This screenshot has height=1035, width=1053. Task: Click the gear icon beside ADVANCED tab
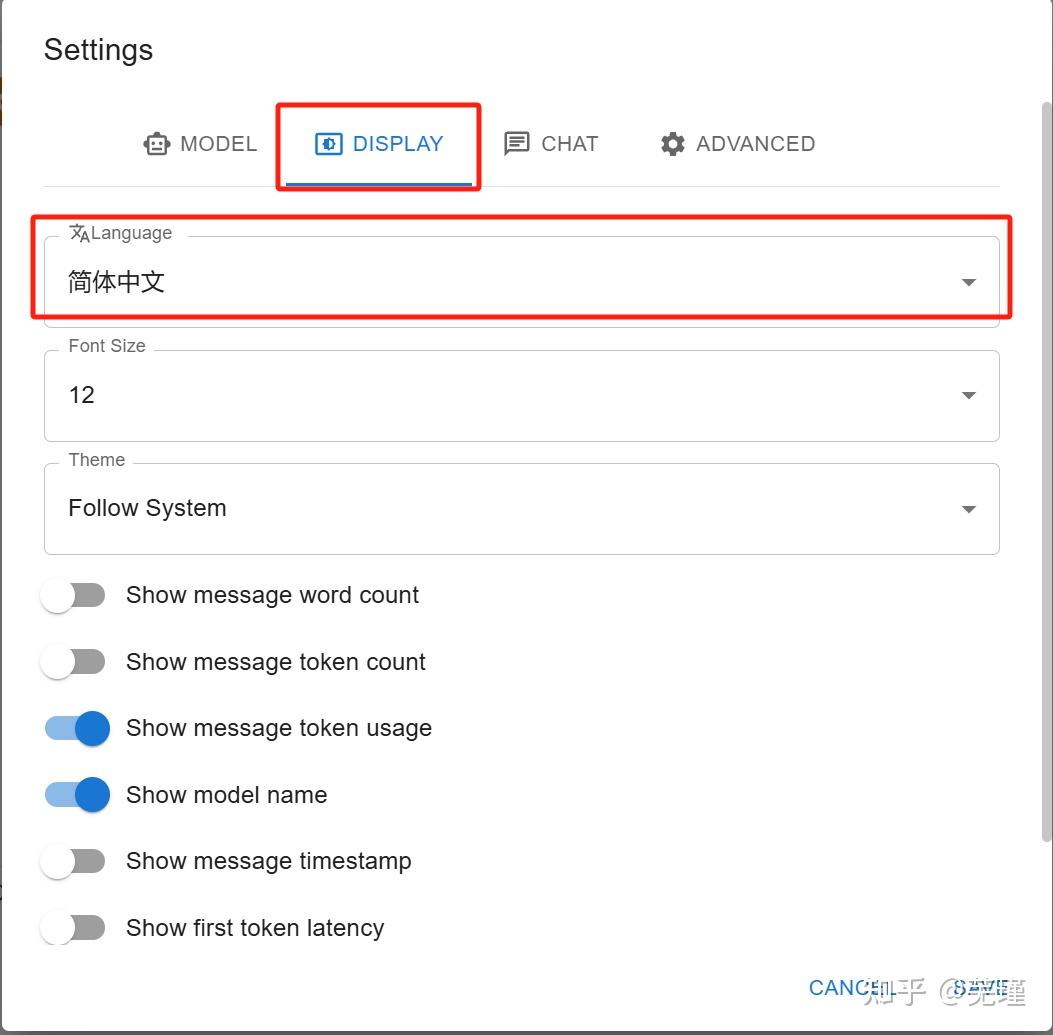click(672, 144)
